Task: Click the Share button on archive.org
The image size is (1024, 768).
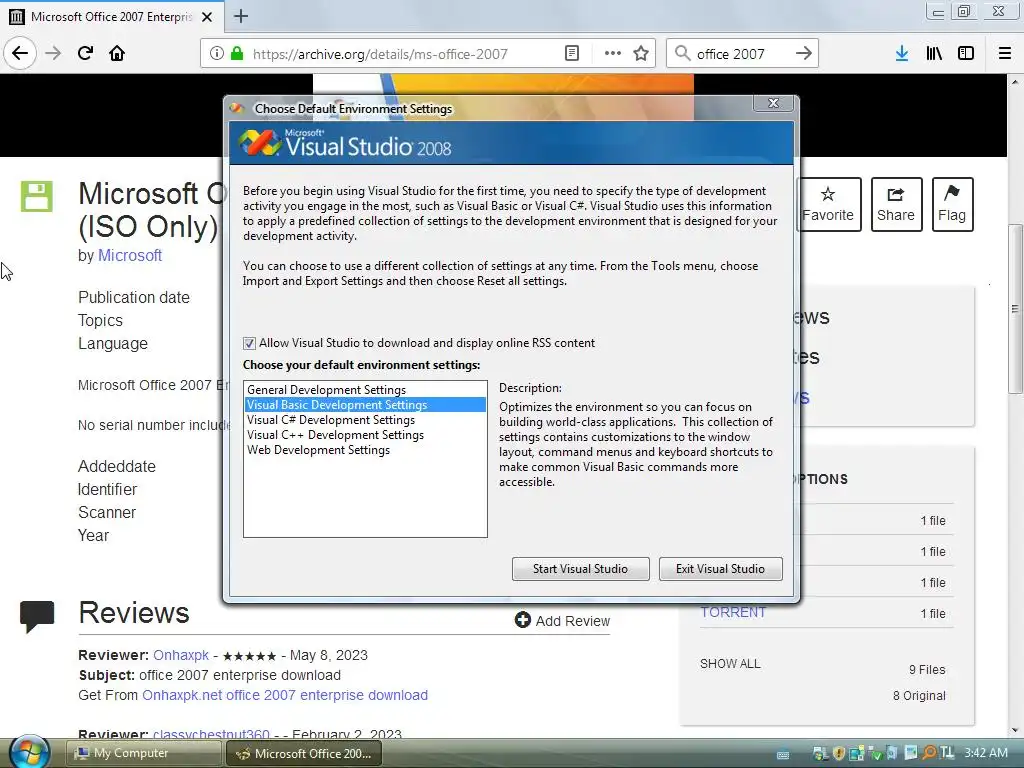Action: [896, 204]
